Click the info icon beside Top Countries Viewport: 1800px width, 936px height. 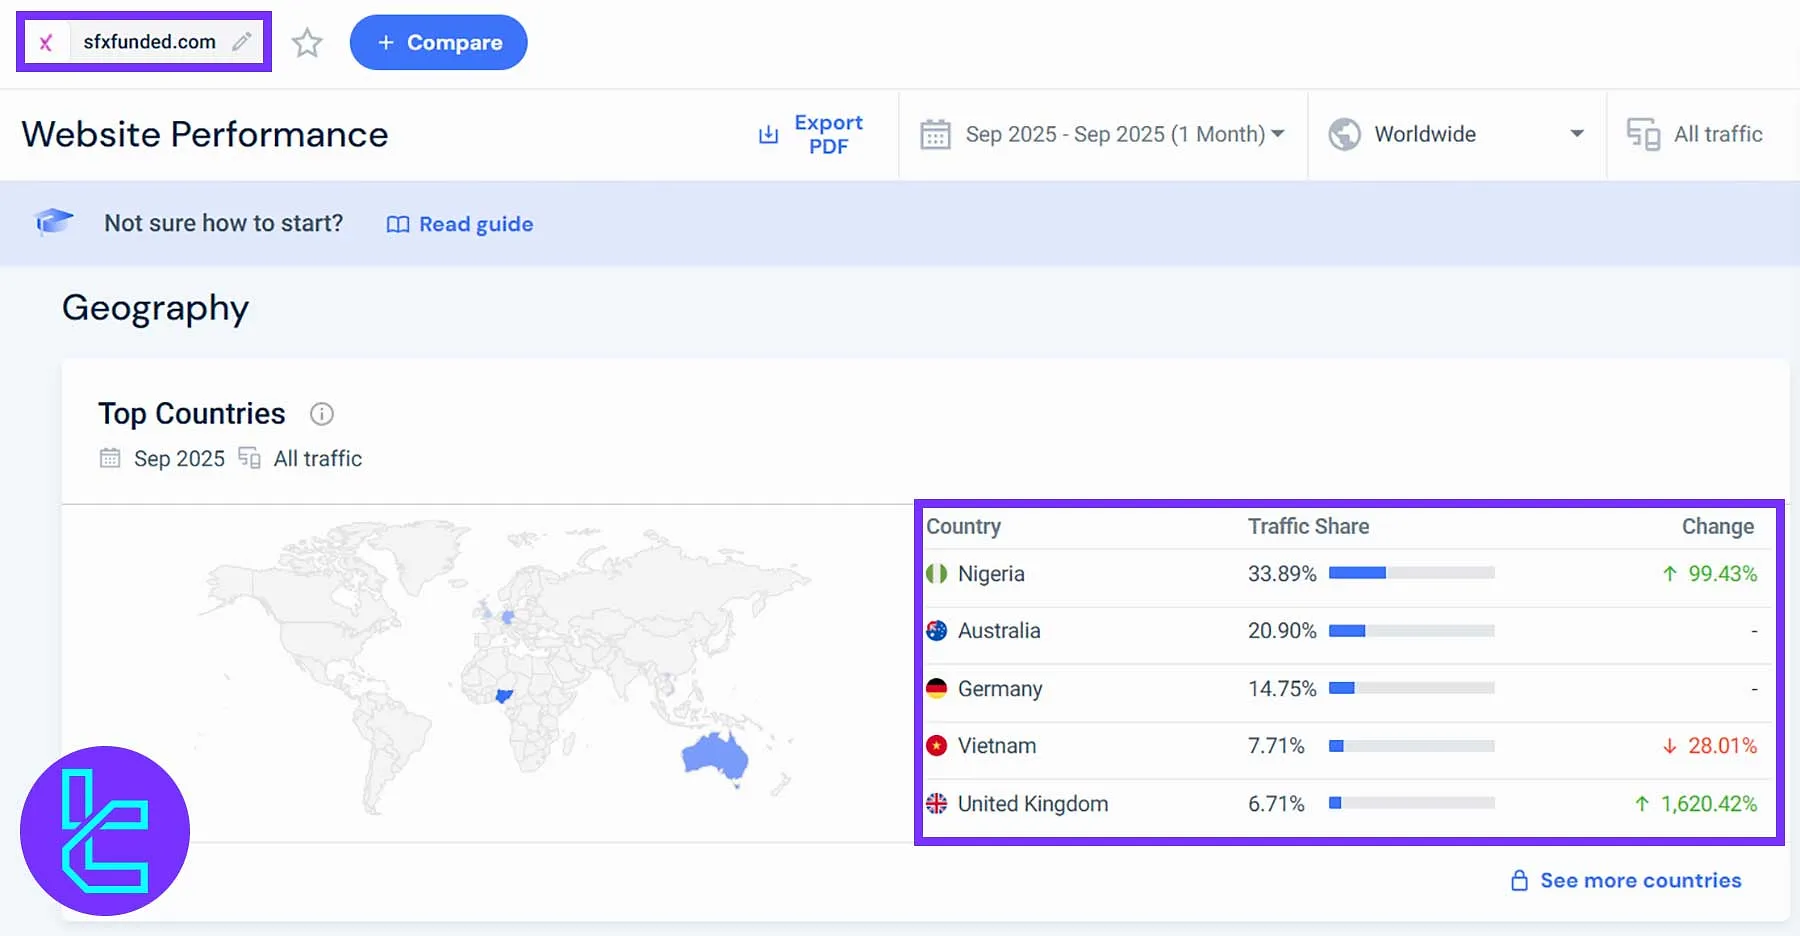(321, 413)
